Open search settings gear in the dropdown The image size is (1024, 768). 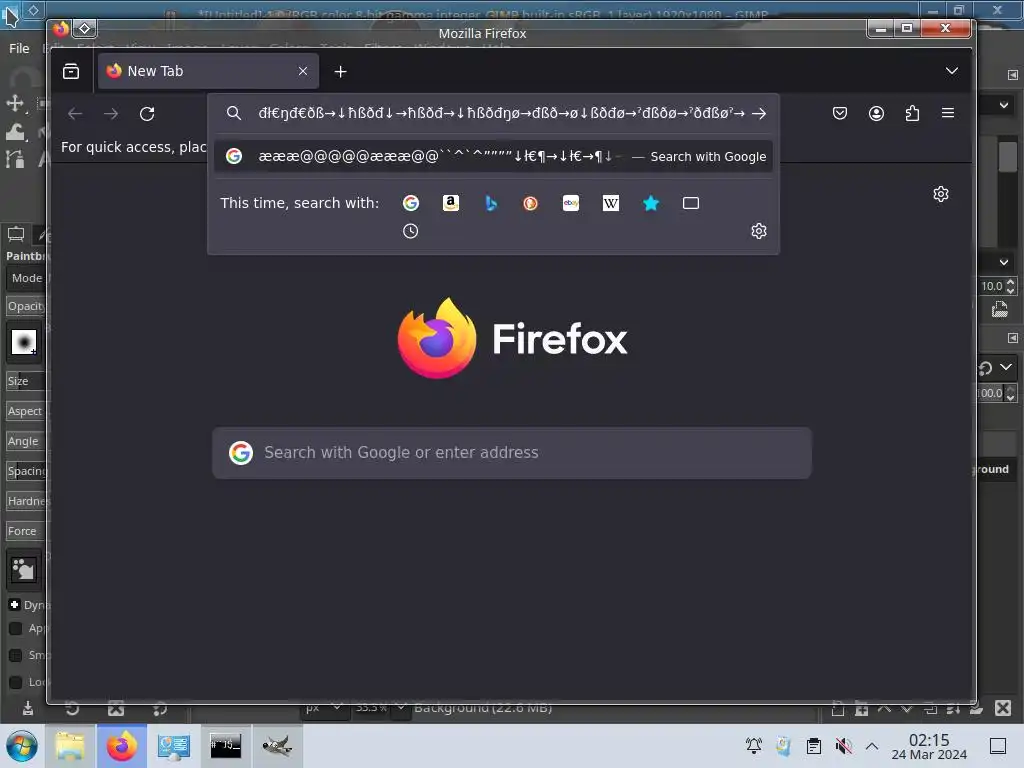(758, 231)
